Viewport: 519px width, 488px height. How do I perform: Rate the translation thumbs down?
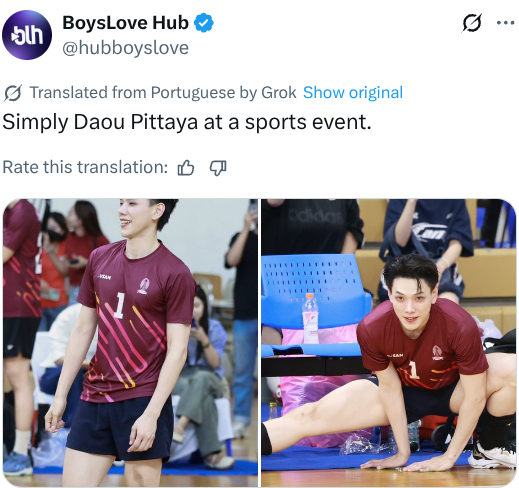click(x=218, y=167)
